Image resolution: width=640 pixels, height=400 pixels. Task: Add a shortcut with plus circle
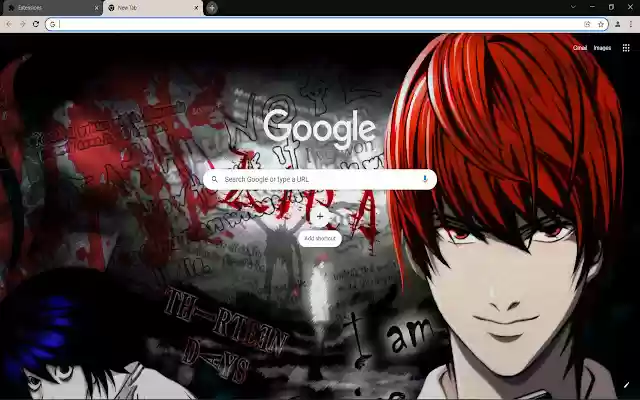pos(320,217)
